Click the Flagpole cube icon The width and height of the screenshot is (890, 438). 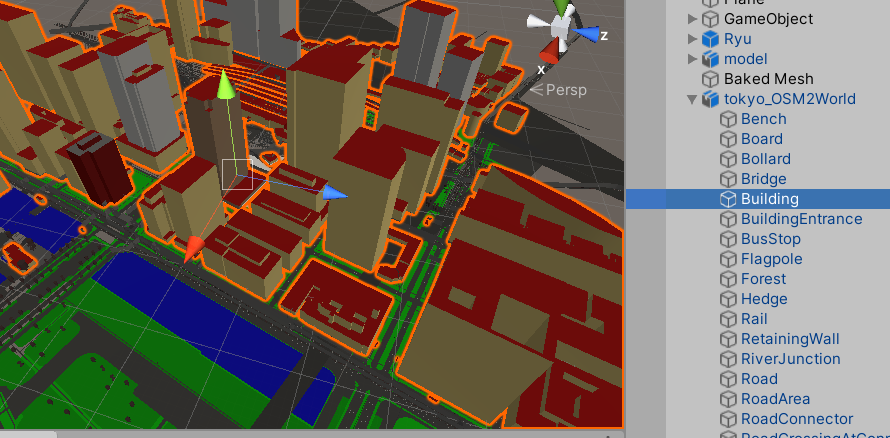pos(728,259)
